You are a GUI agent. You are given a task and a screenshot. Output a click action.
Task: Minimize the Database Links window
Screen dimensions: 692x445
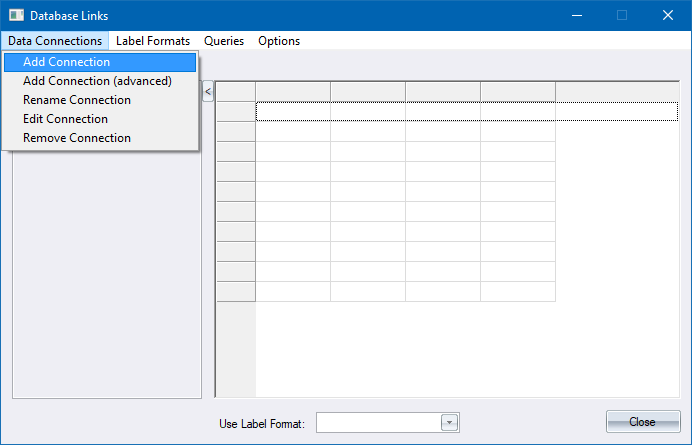576,16
